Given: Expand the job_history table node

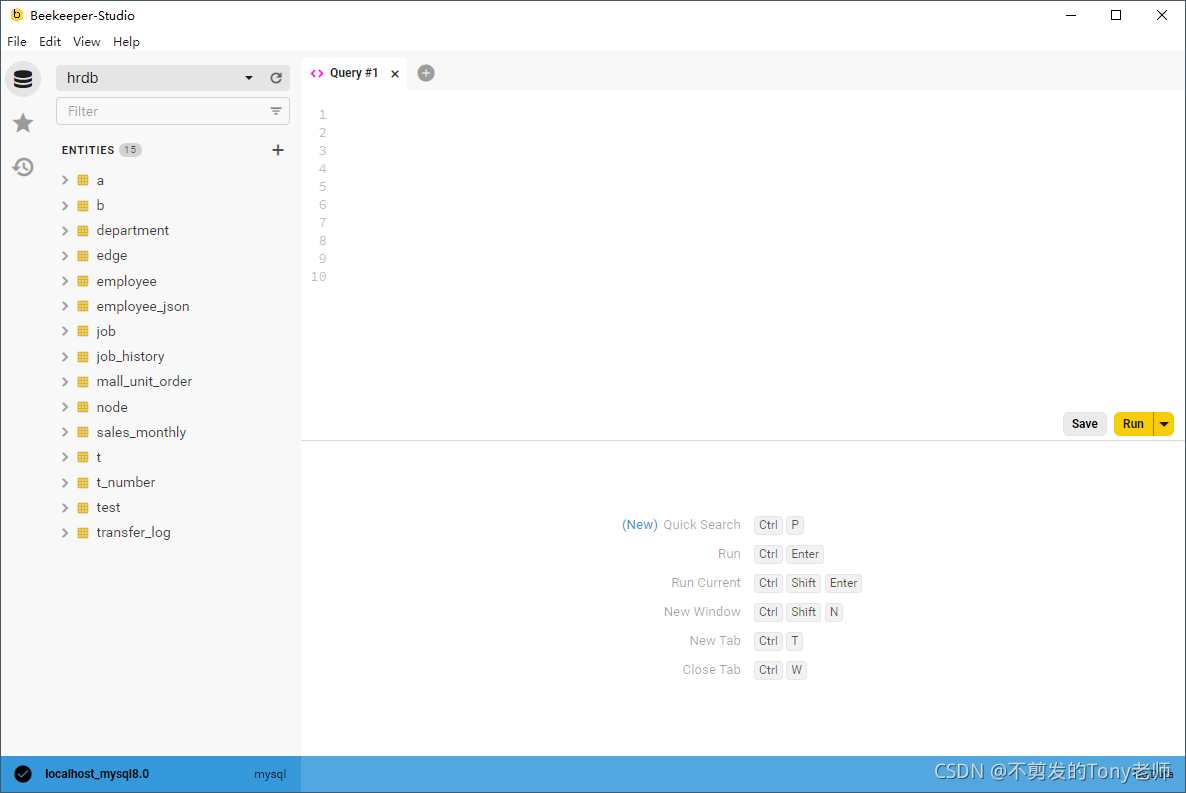Looking at the screenshot, I should point(65,357).
